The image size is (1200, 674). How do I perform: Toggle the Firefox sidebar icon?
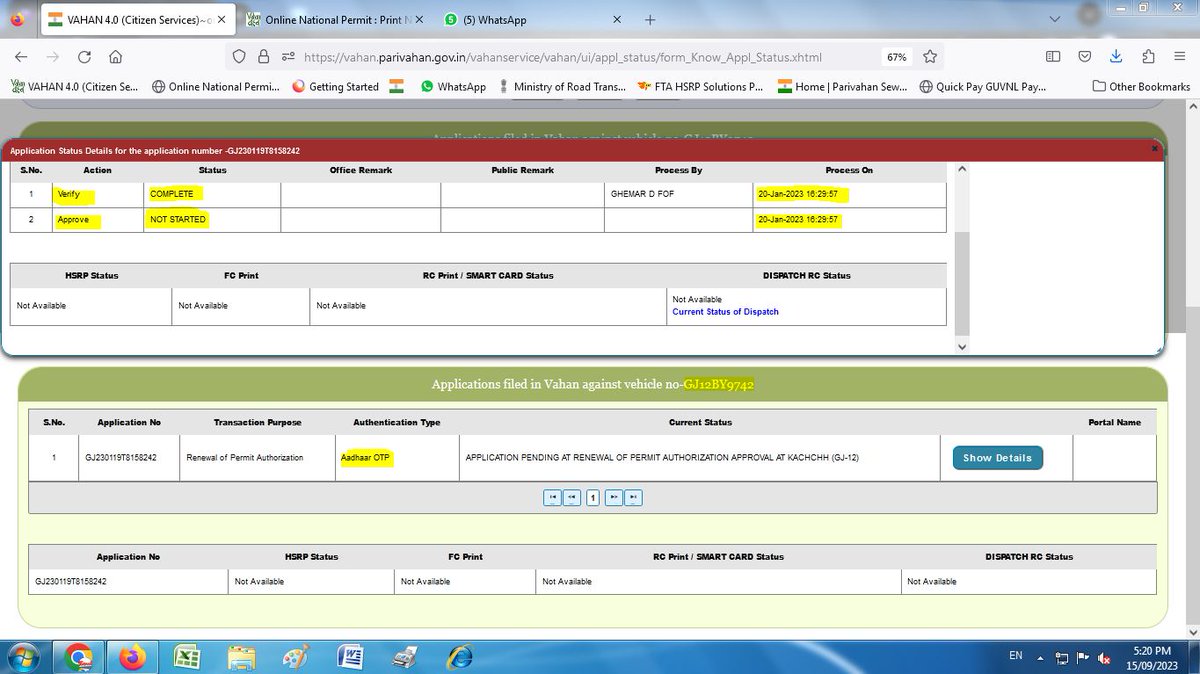(x=1053, y=57)
